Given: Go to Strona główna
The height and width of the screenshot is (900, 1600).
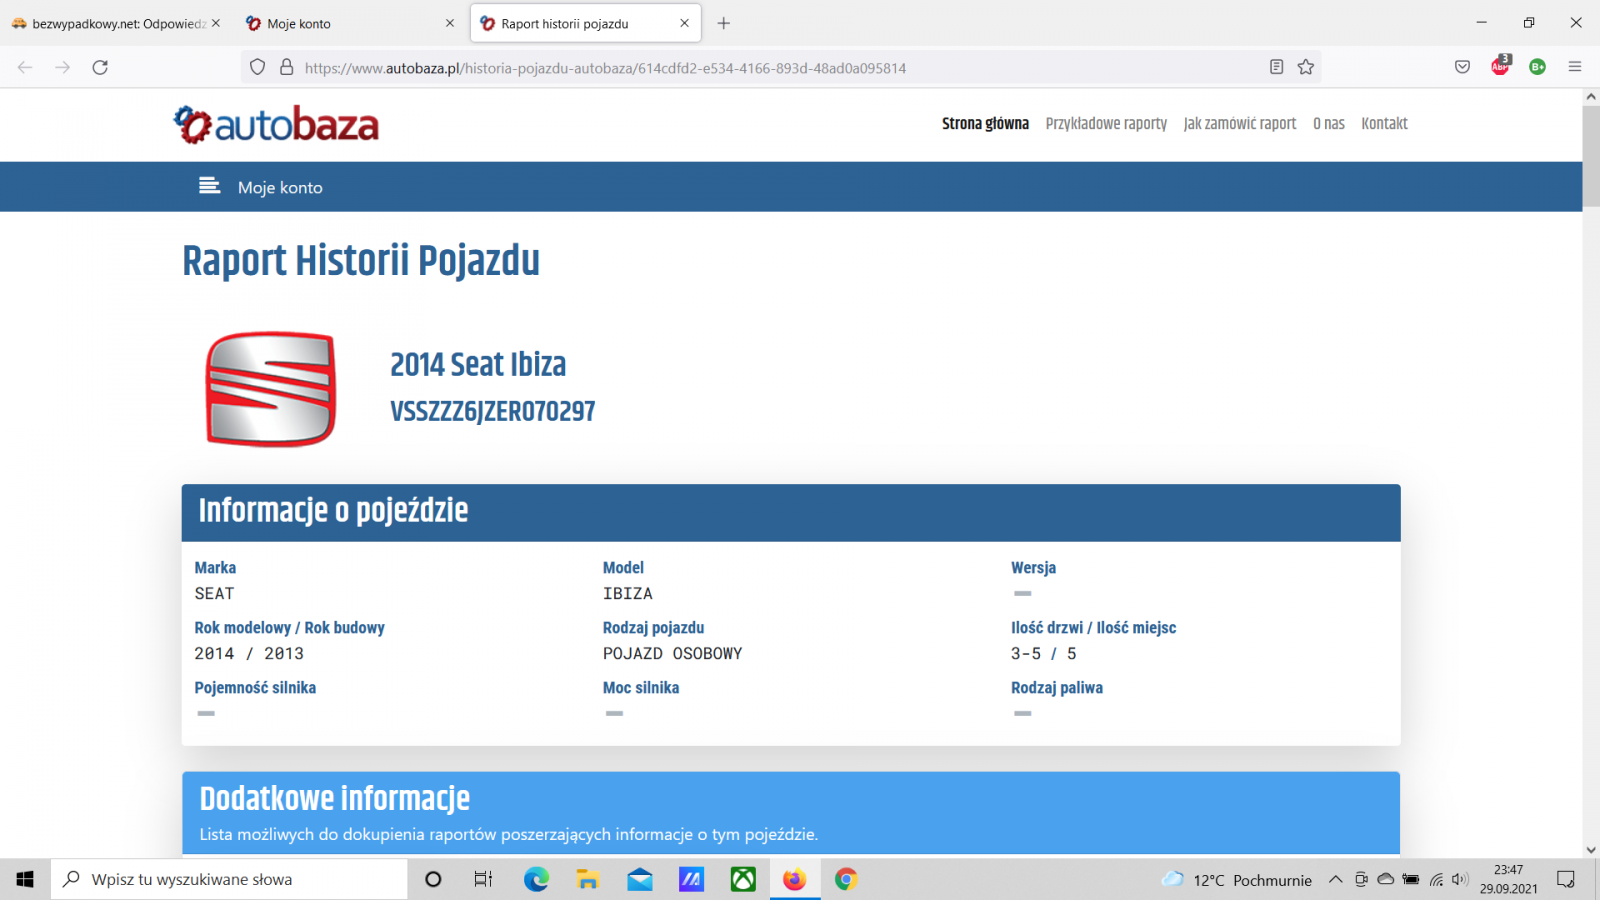Looking at the screenshot, I should pos(985,124).
